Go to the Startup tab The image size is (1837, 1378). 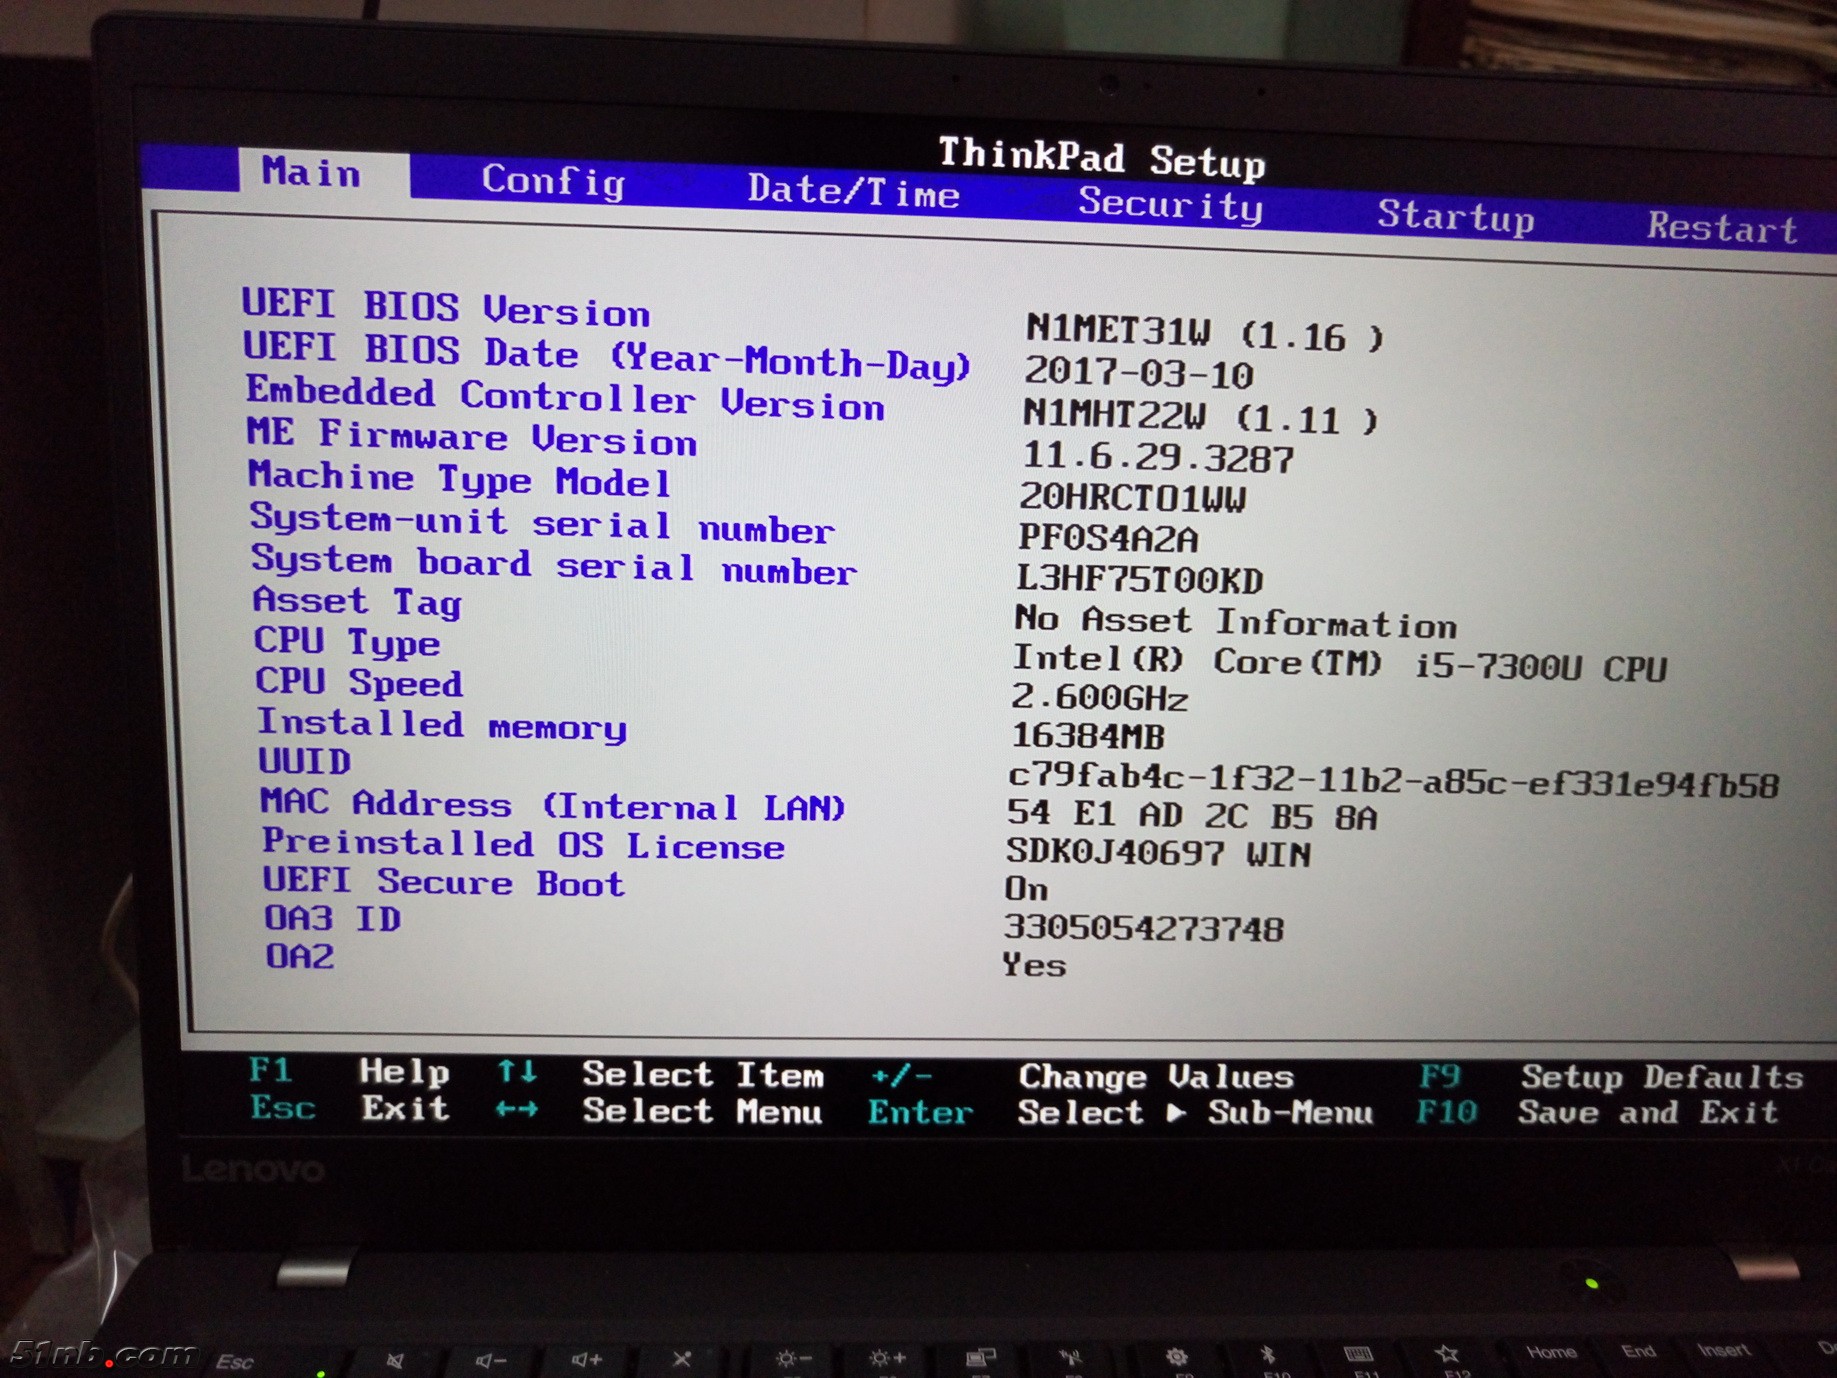pos(1455,216)
